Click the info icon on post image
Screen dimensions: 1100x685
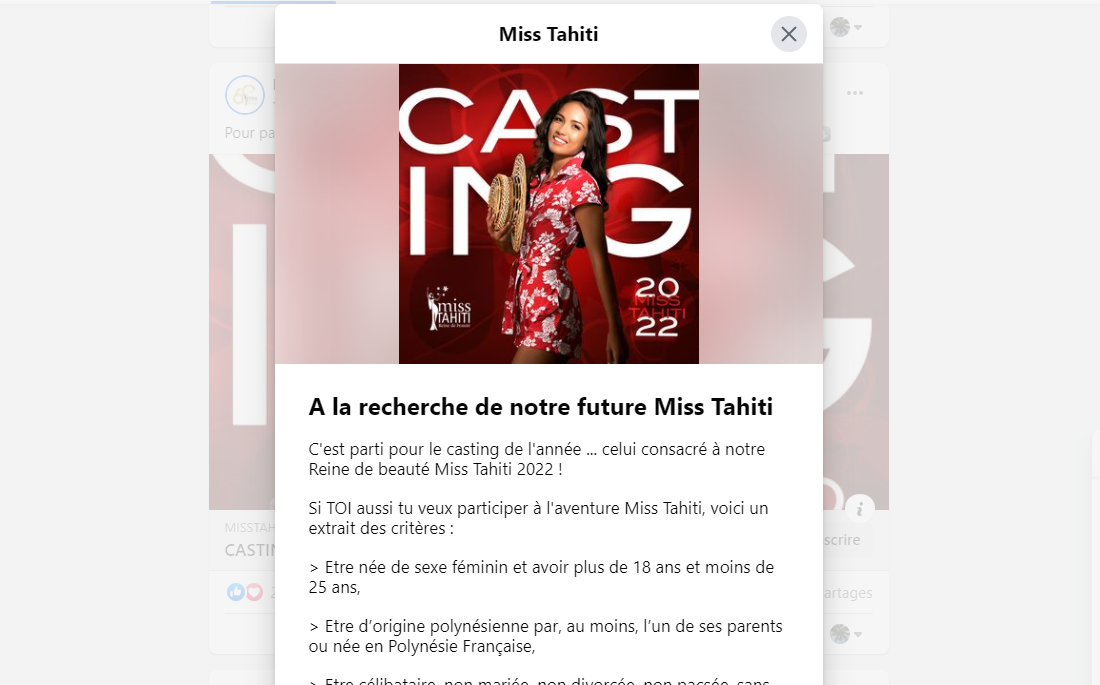click(x=859, y=509)
